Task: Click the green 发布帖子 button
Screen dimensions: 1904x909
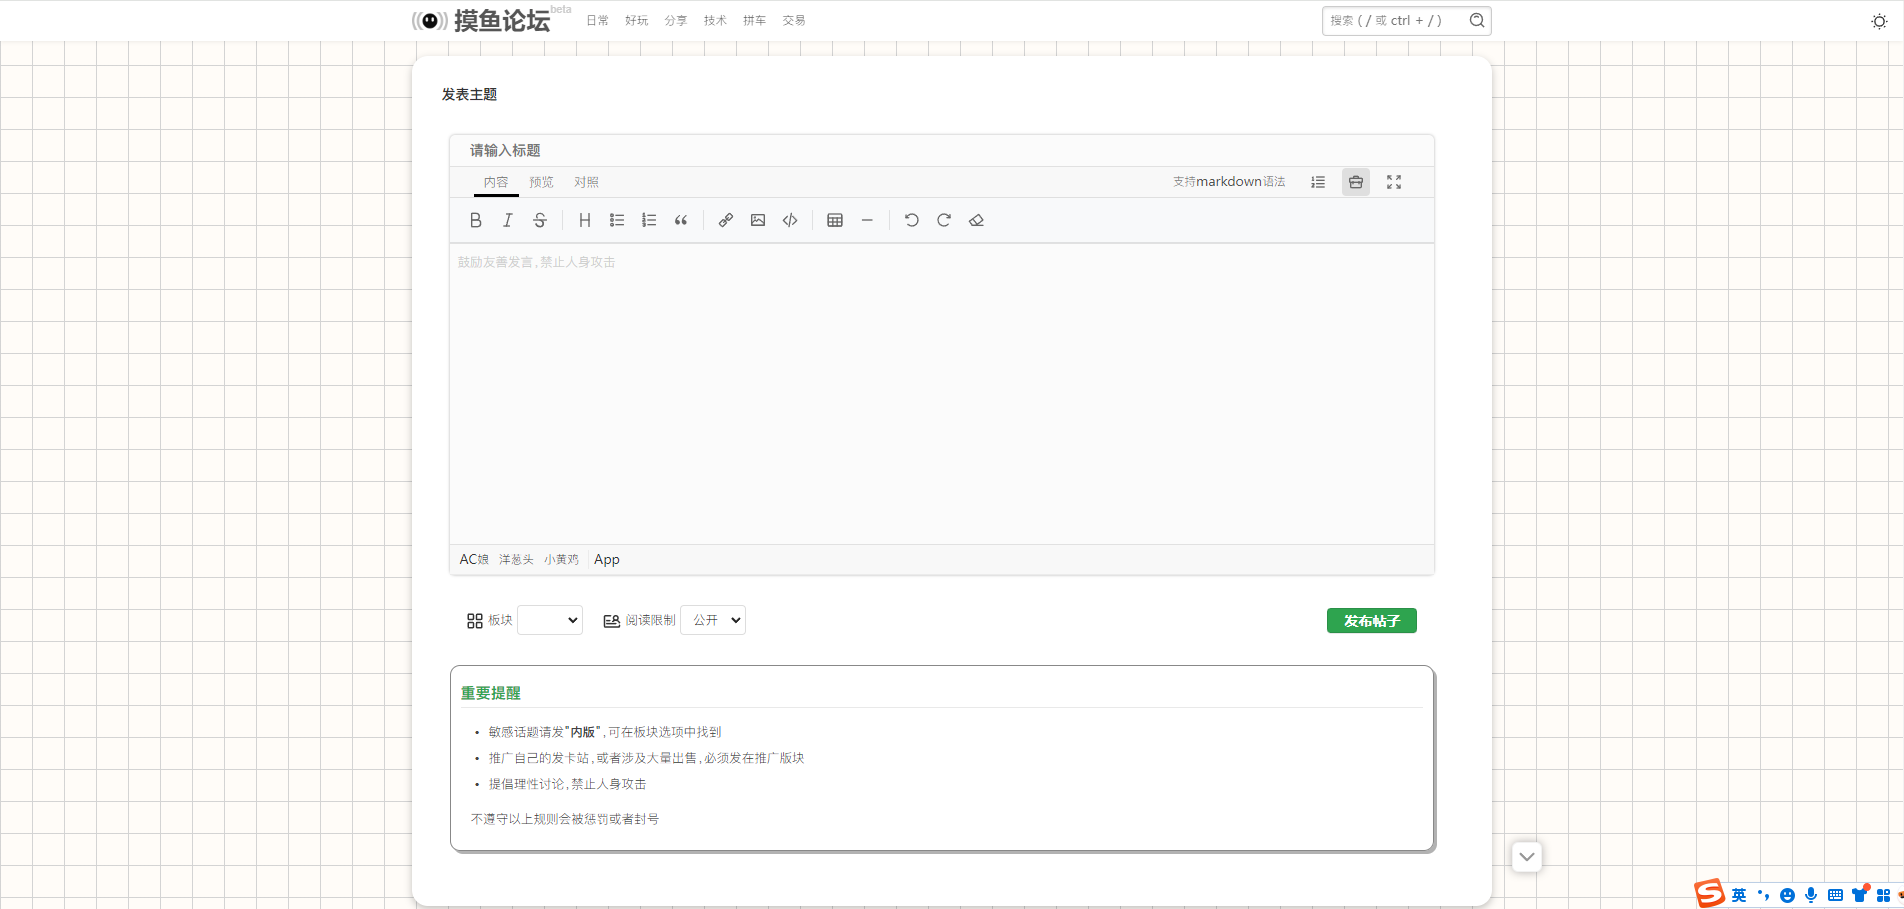Action: (x=1371, y=621)
